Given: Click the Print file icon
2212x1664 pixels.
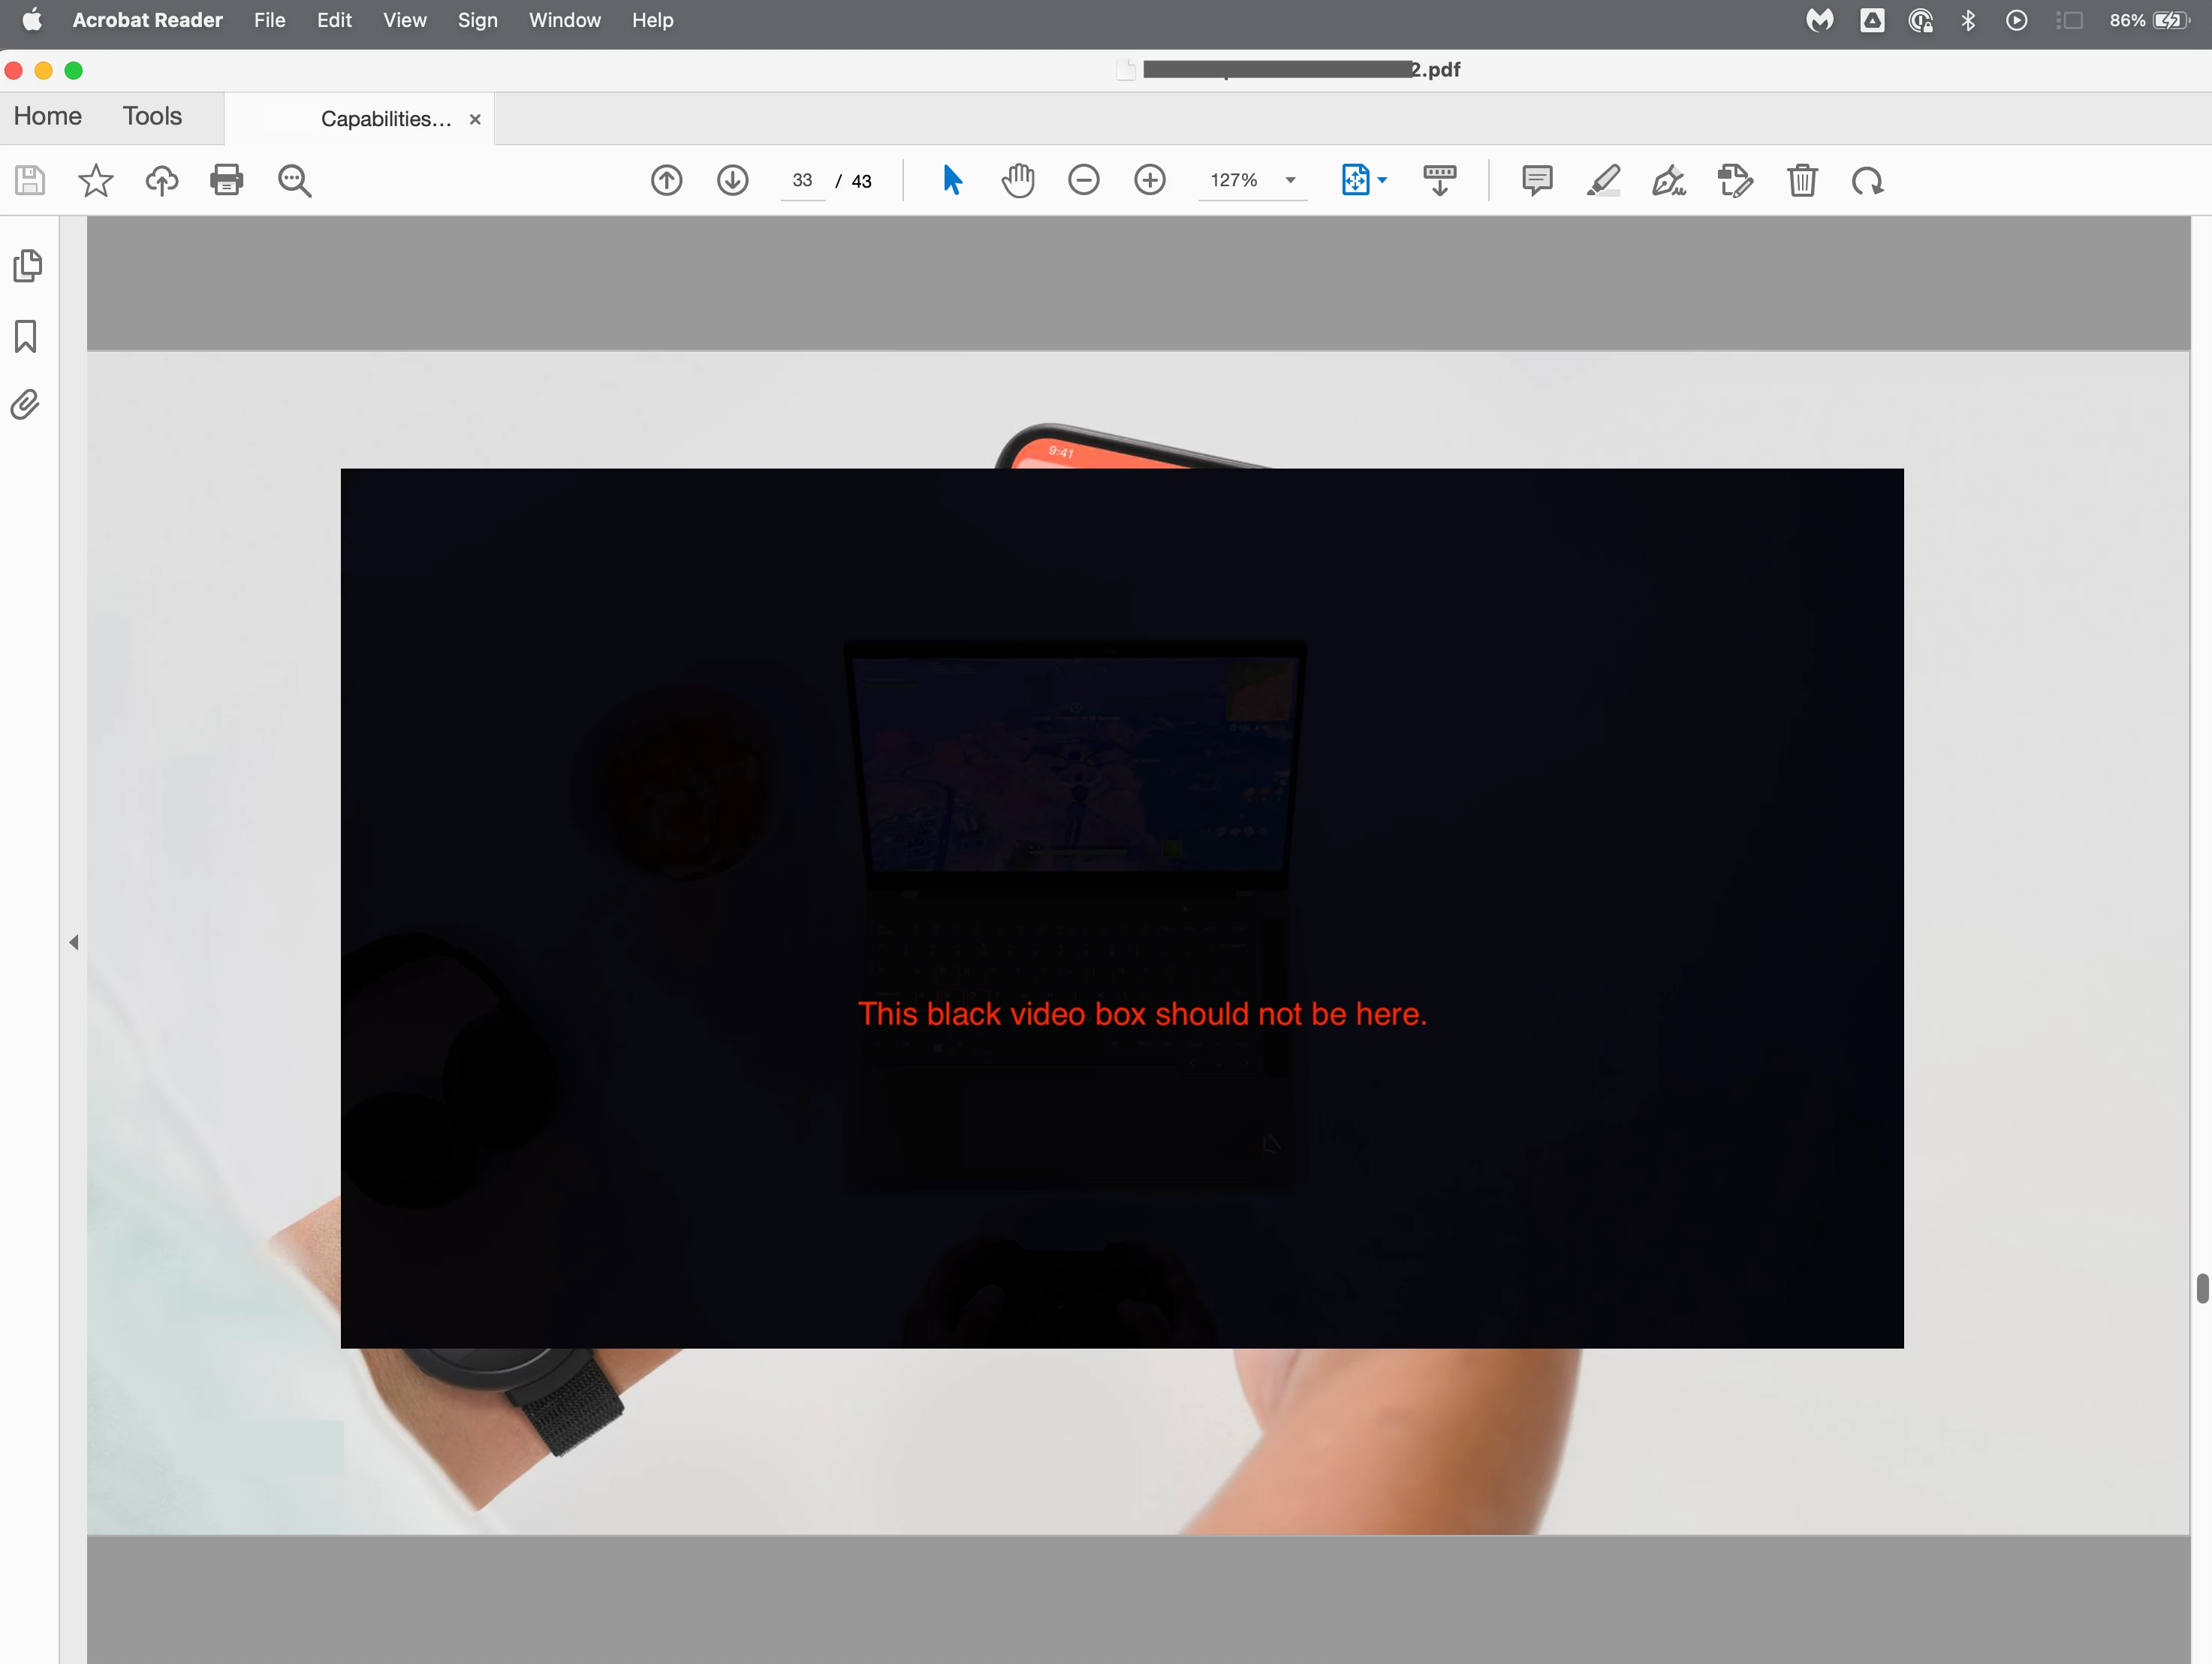Looking at the screenshot, I should 227,180.
